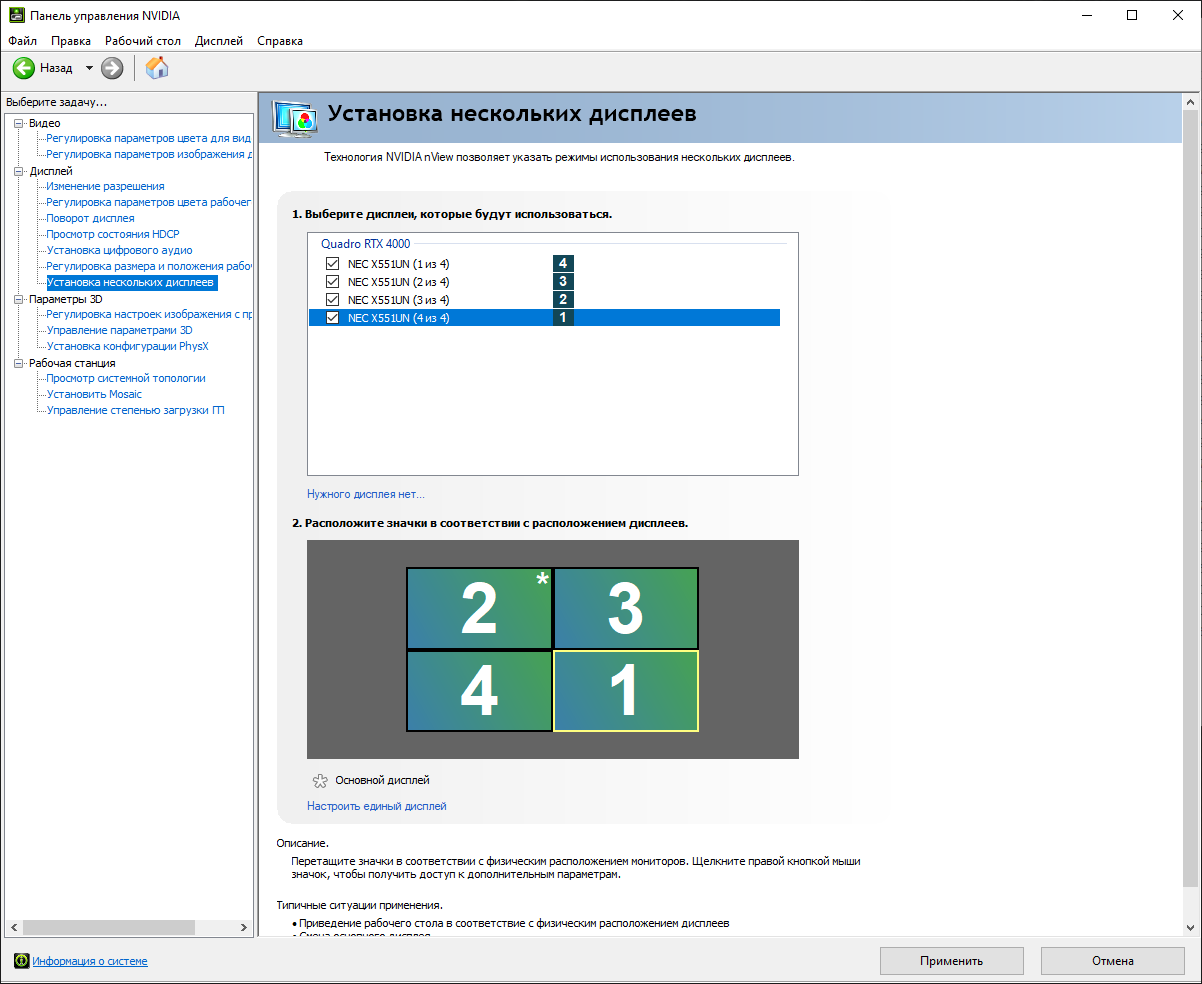Open the Рабочий стол menu
The image size is (1202, 984).
(x=143, y=41)
